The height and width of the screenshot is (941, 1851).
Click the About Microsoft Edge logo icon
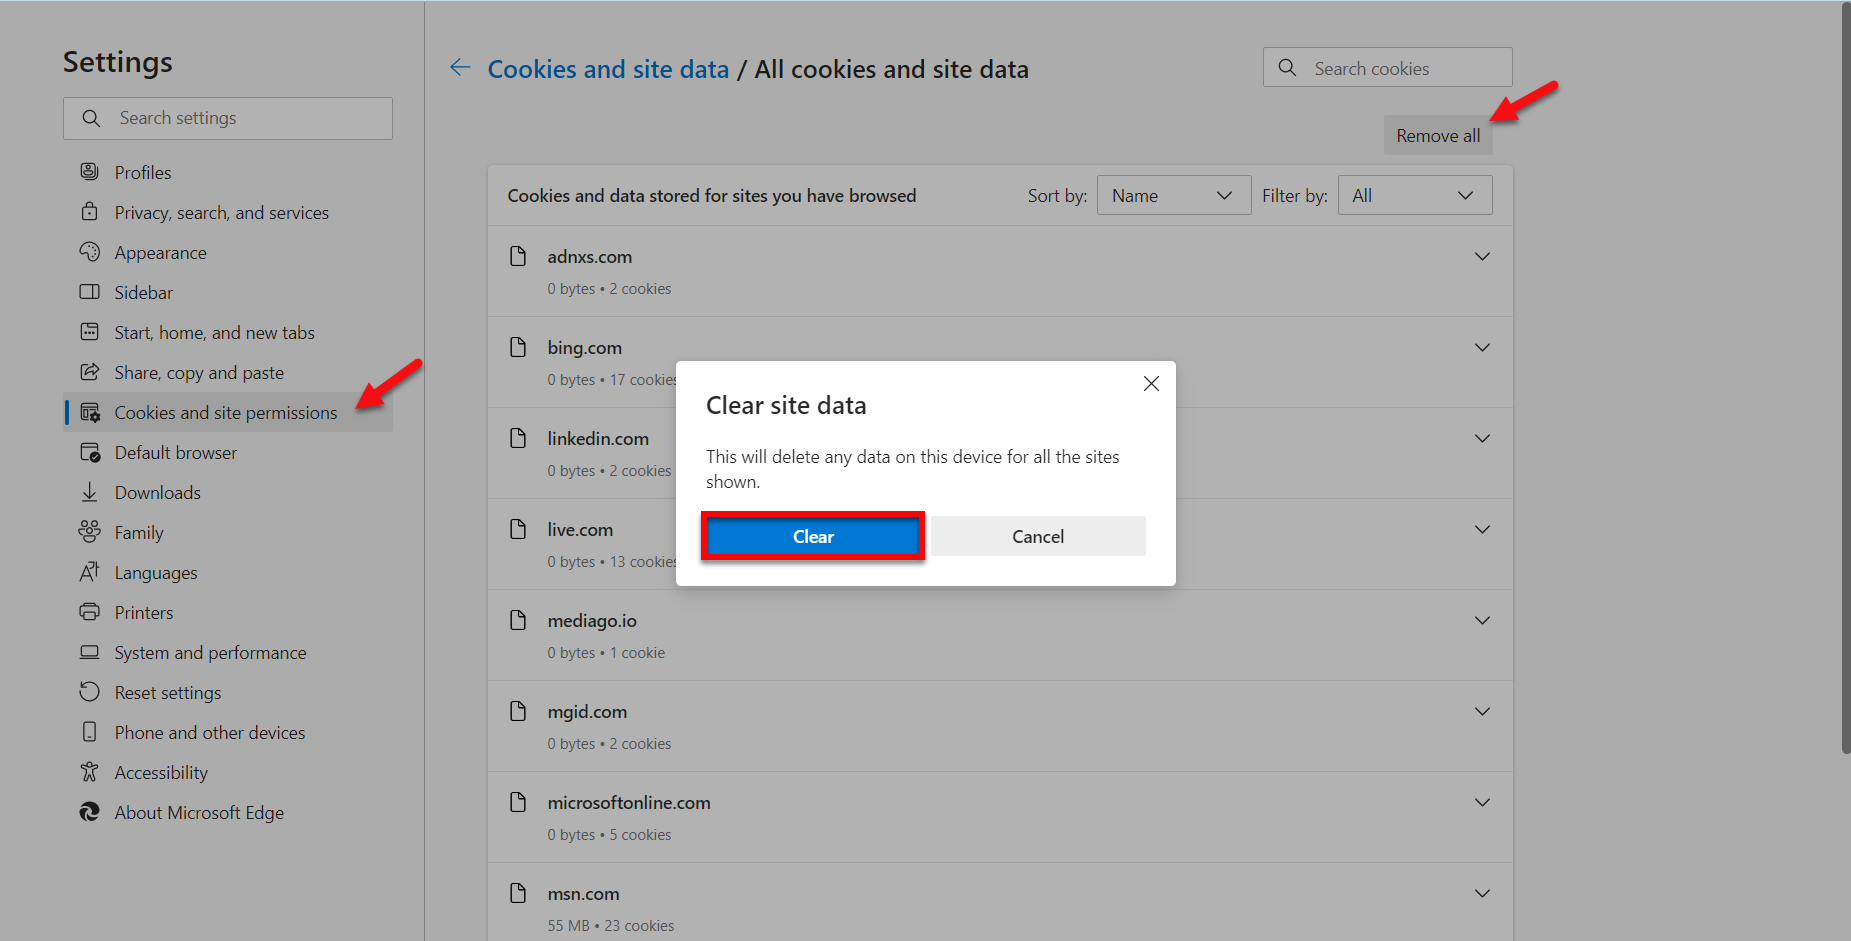coord(90,812)
